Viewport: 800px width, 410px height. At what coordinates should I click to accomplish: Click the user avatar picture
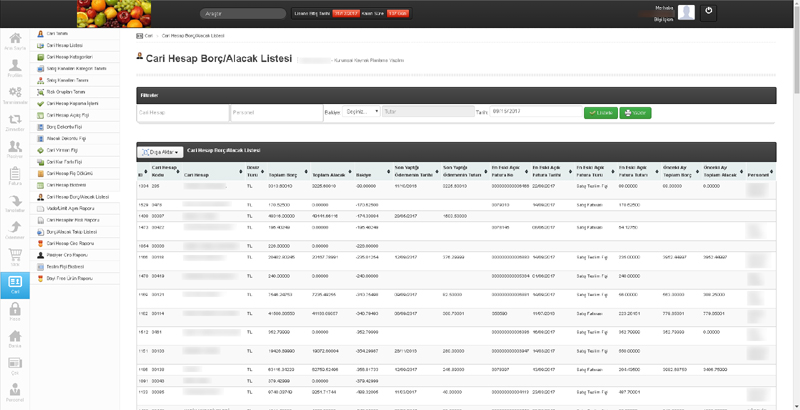click(x=686, y=12)
